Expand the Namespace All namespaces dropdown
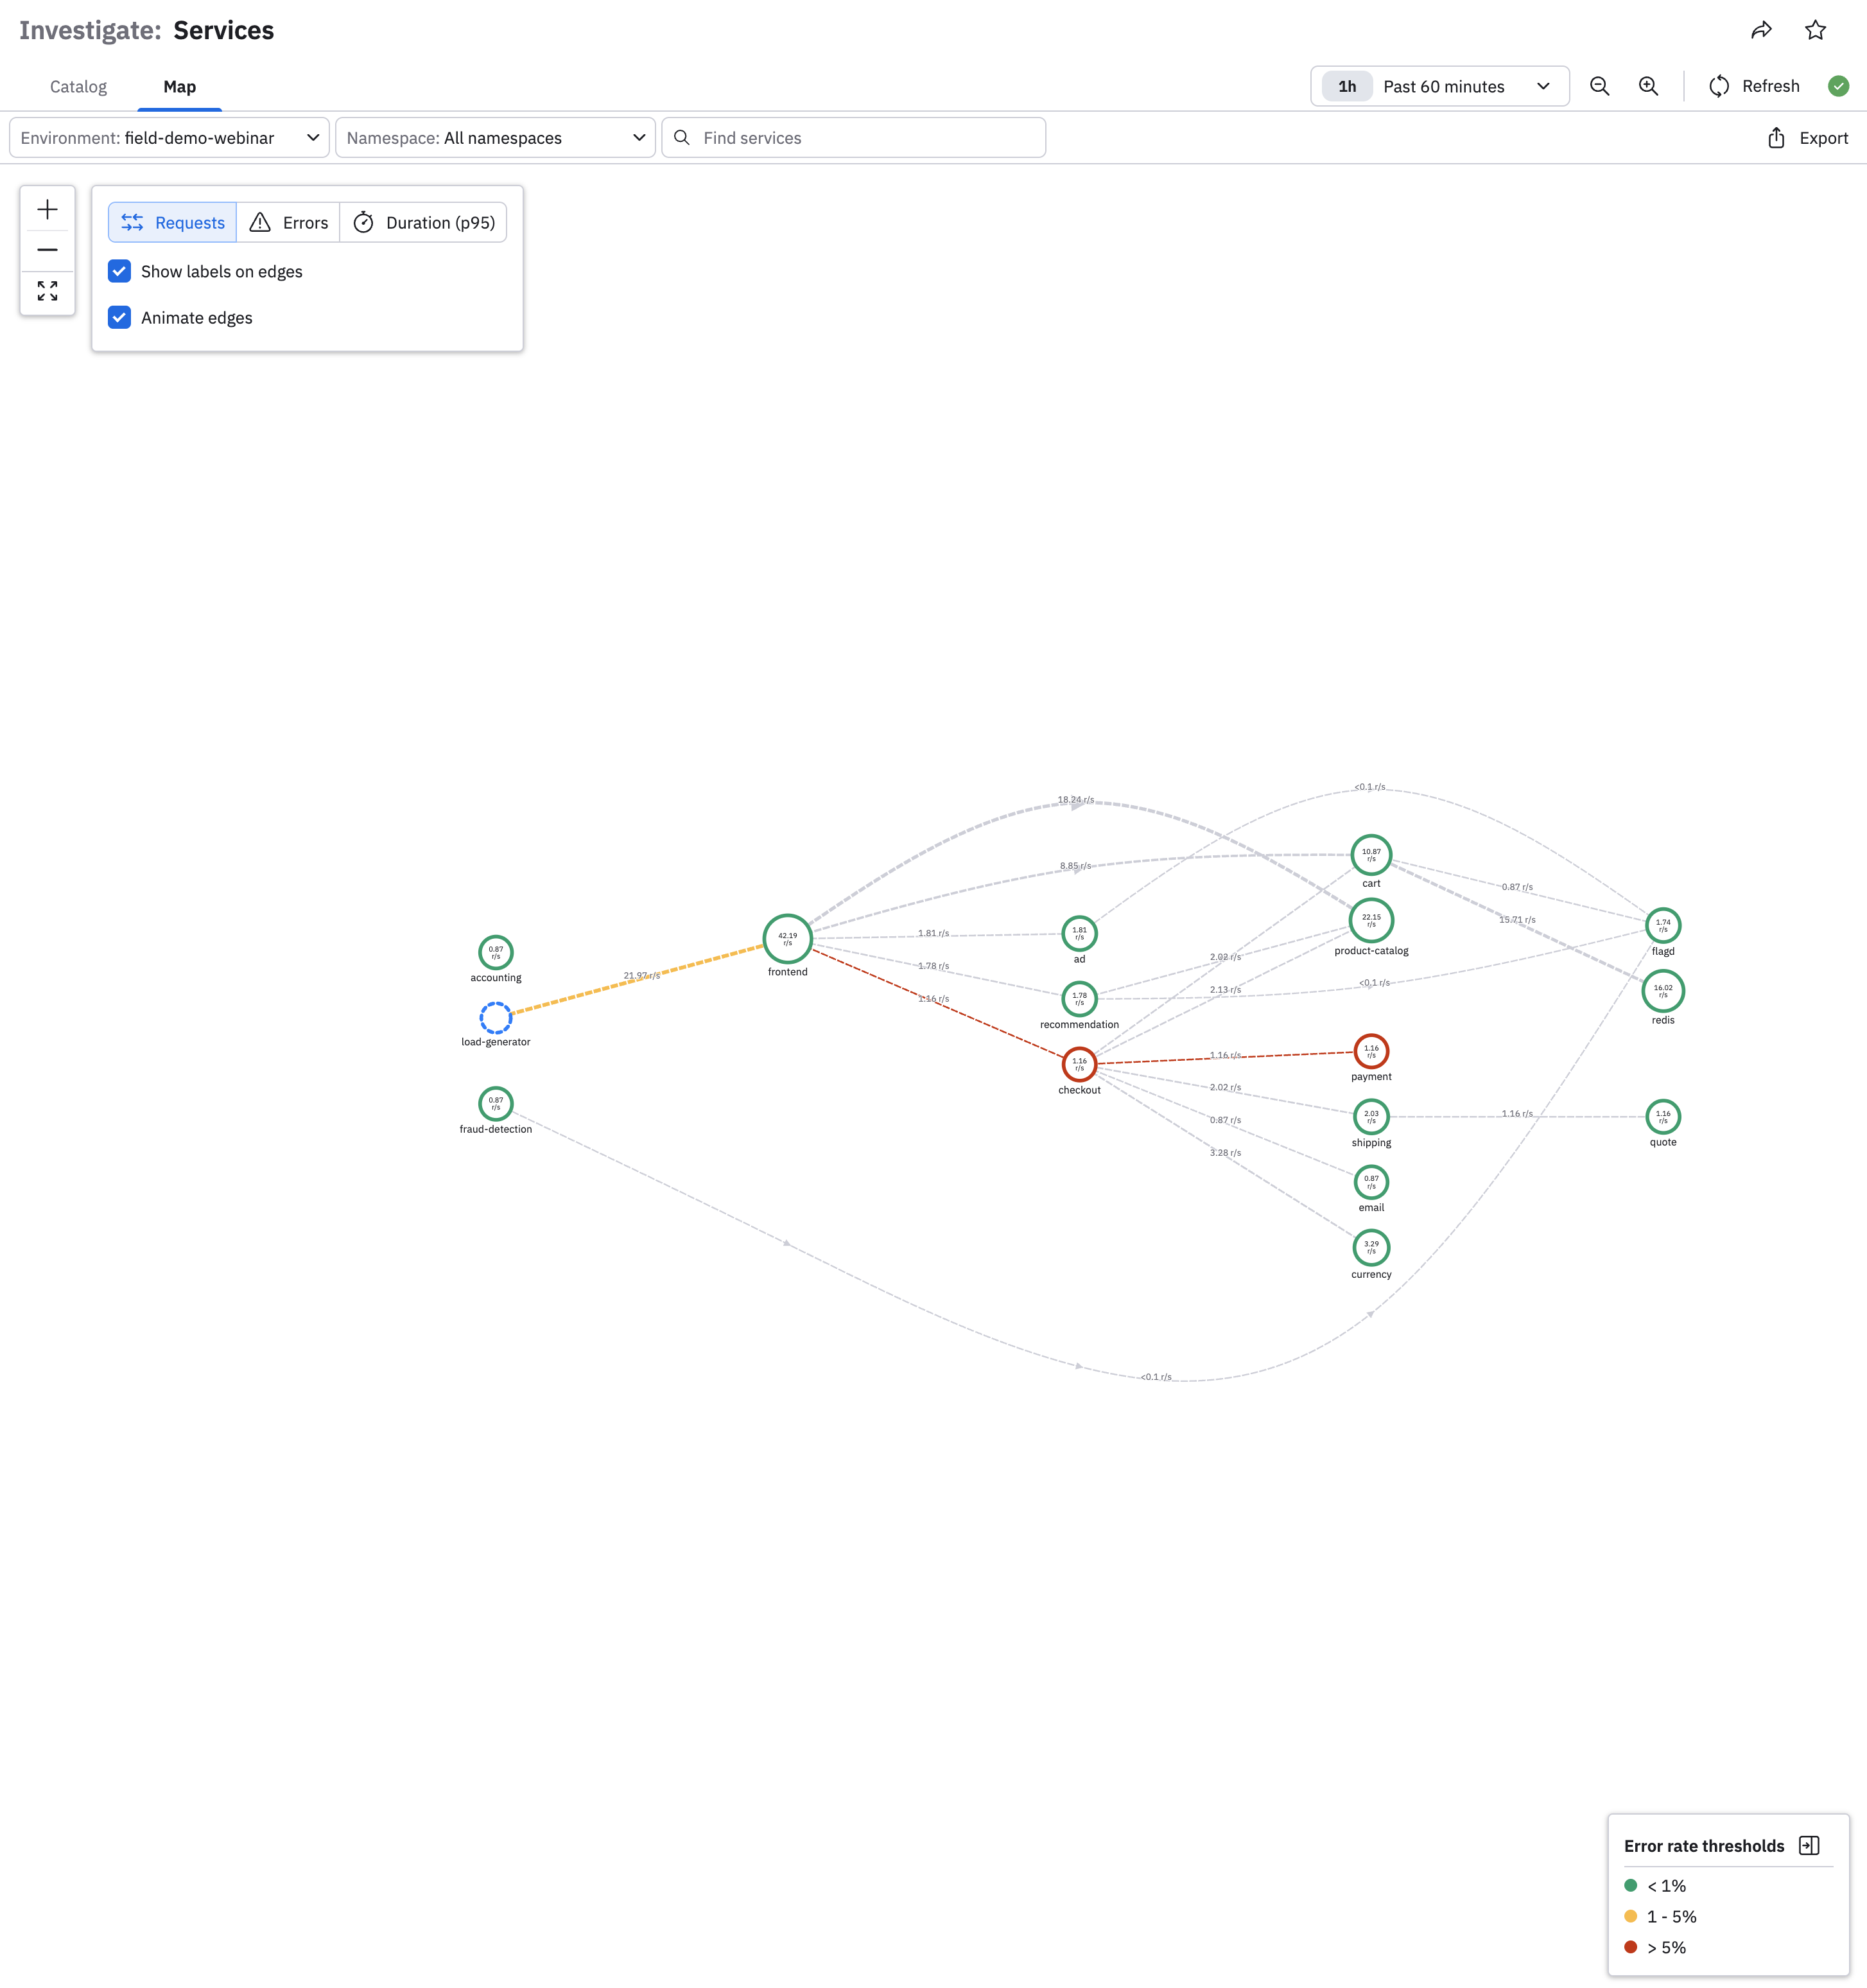The height and width of the screenshot is (1988, 1867). pos(495,138)
